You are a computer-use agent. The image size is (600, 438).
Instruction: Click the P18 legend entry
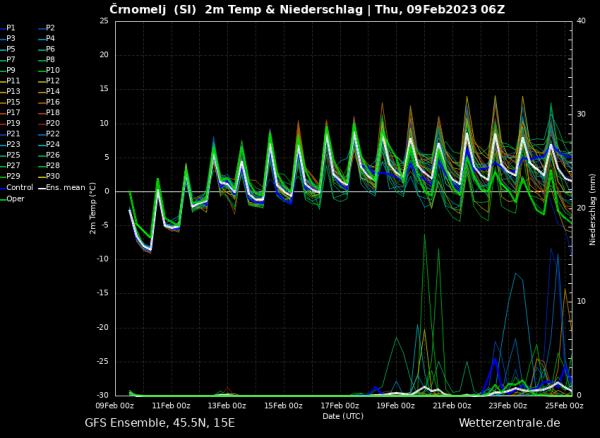(49, 112)
